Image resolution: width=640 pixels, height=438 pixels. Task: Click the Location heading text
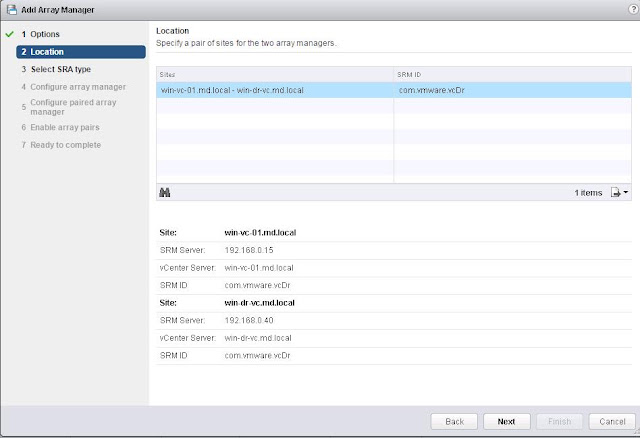172,31
